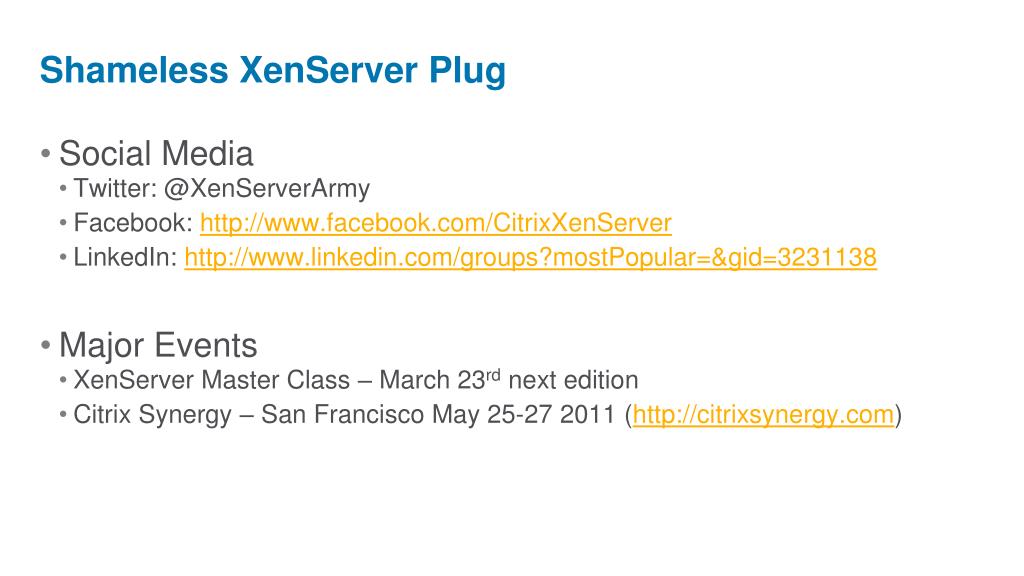Image resolution: width=1024 pixels, height=576 pixels.
Task: Select the XenServer Master Class text
Action: click(x=212, y=381)
